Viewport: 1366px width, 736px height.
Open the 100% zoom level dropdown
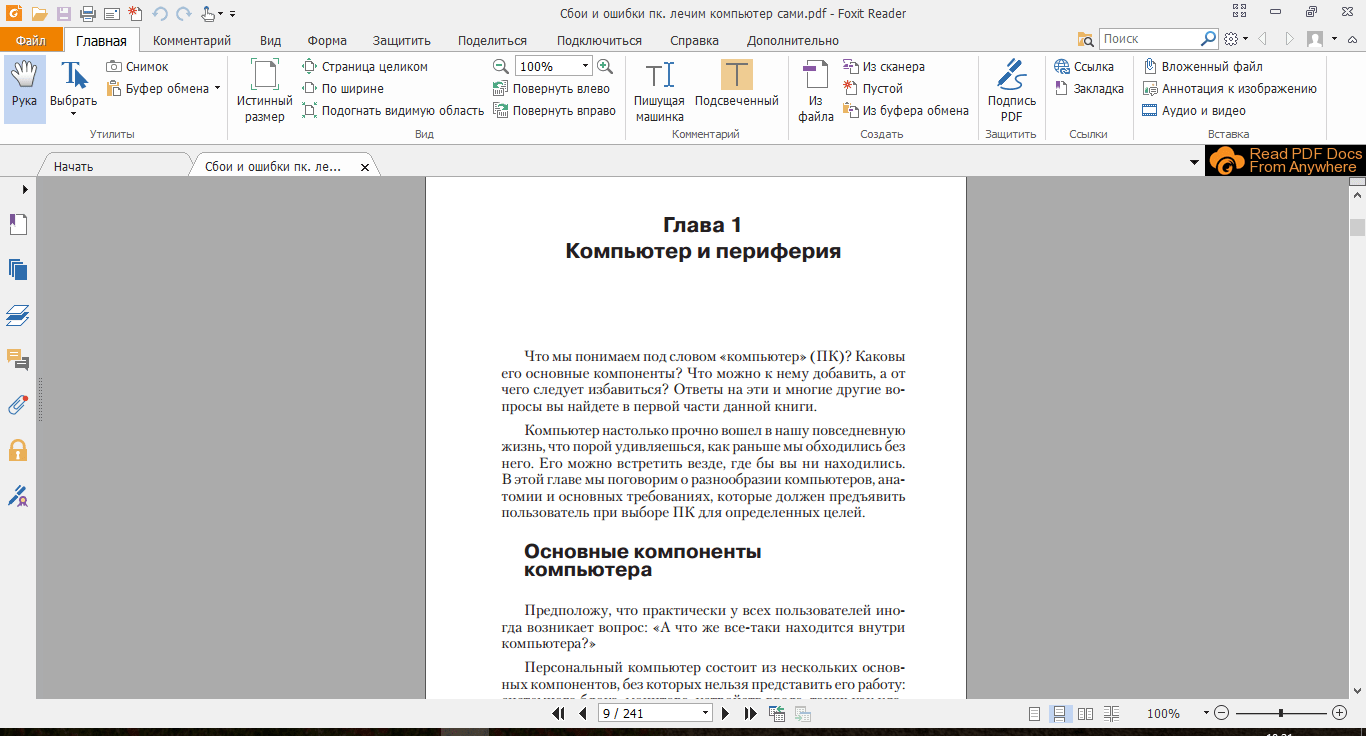pyautogui.click(x=586, y=67)
